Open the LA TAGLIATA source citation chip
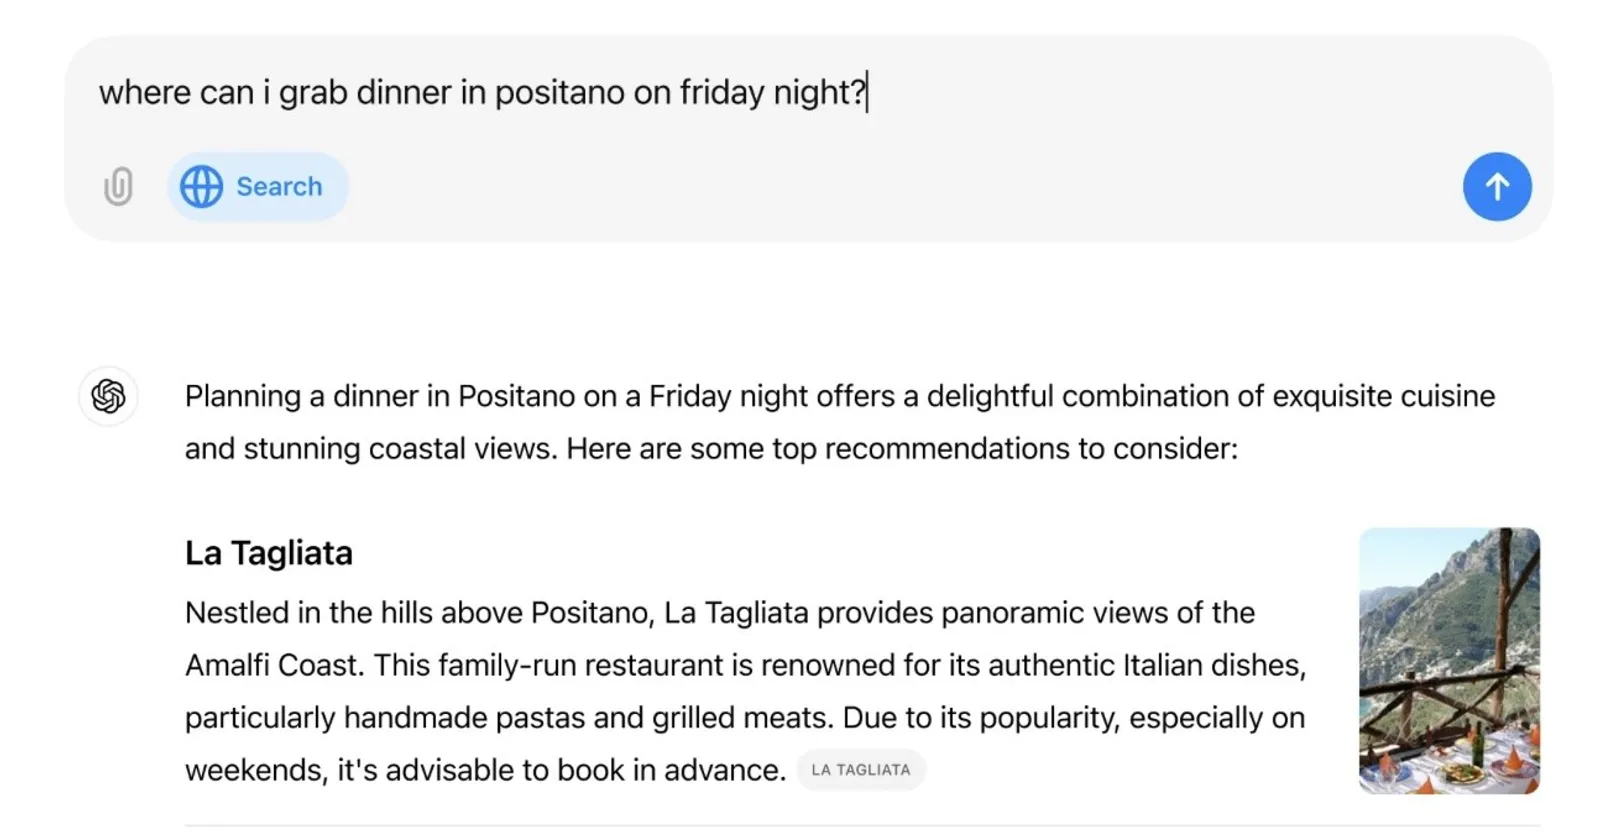 [x=861, y=770]
